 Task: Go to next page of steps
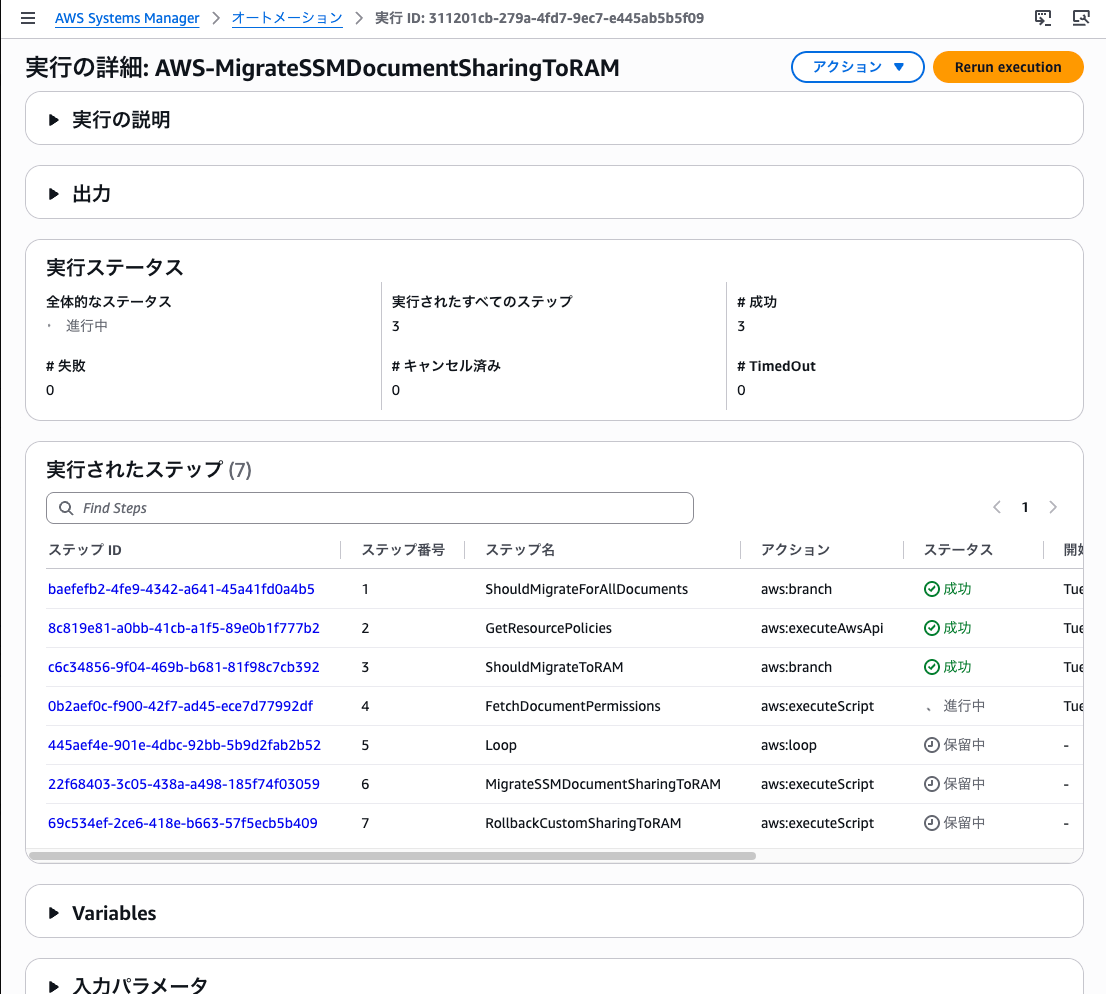[1053, 507]
